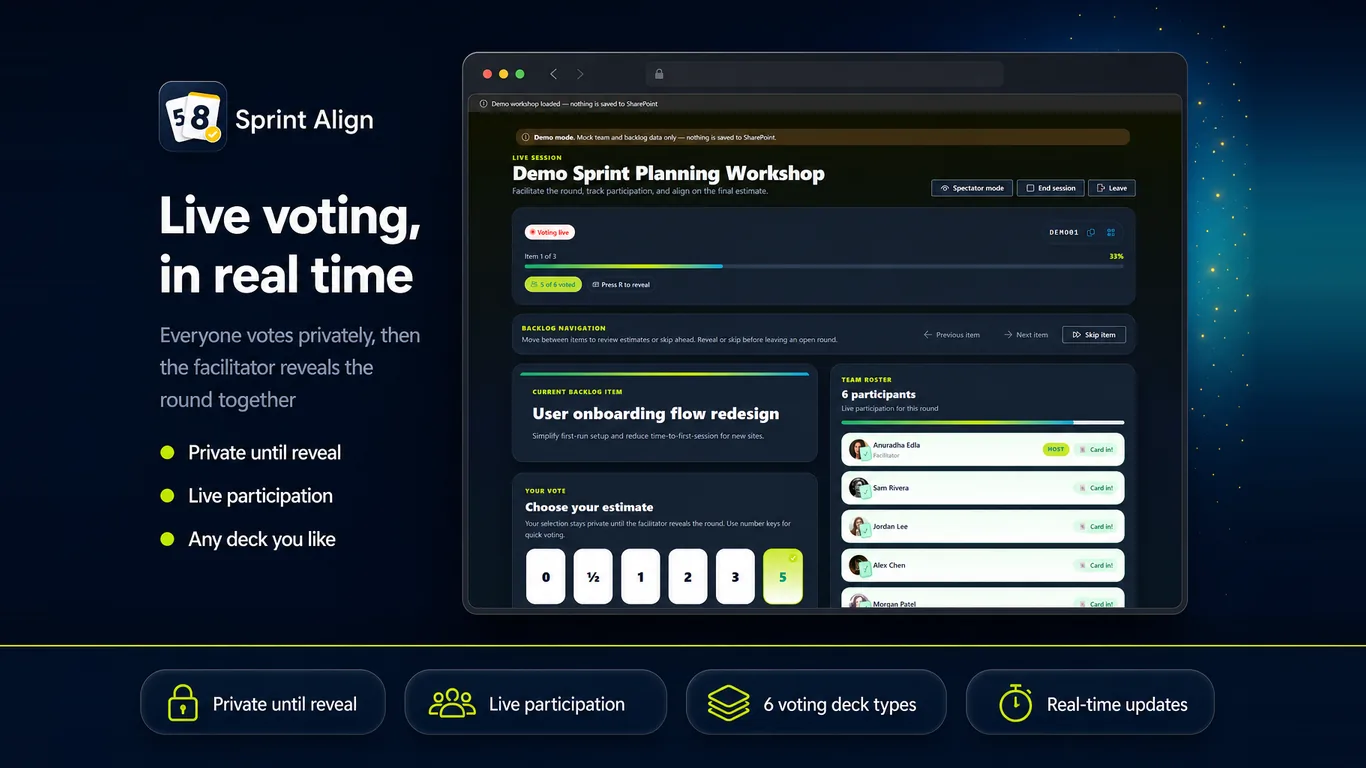Click 'Demo Sprint Planning Workshop' heading
1366x768 pixels.
click(669, 173)
